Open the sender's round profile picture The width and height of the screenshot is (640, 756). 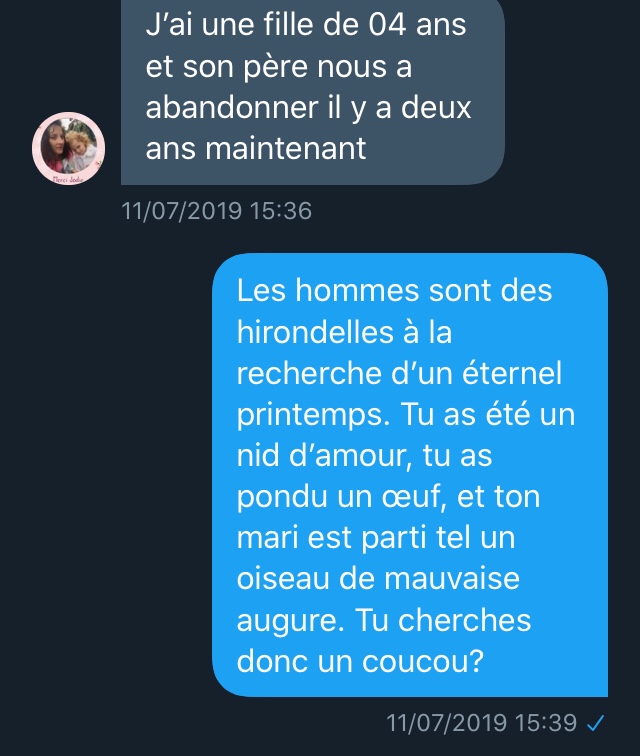pos(68,148)
